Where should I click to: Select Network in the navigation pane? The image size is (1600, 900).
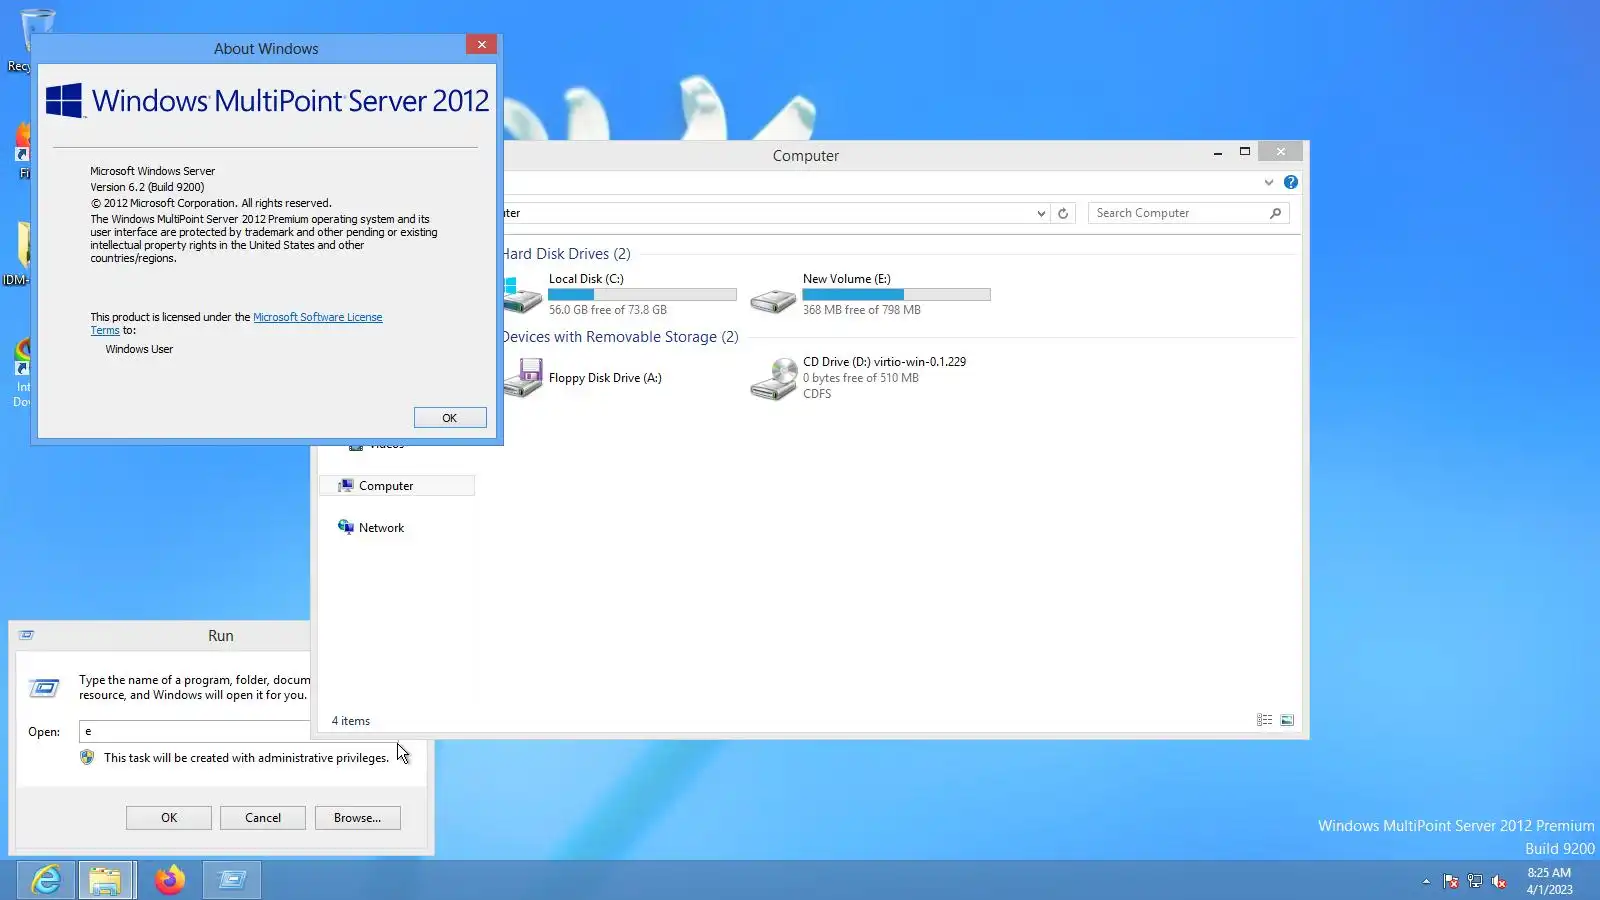click(x=381, y=528)
